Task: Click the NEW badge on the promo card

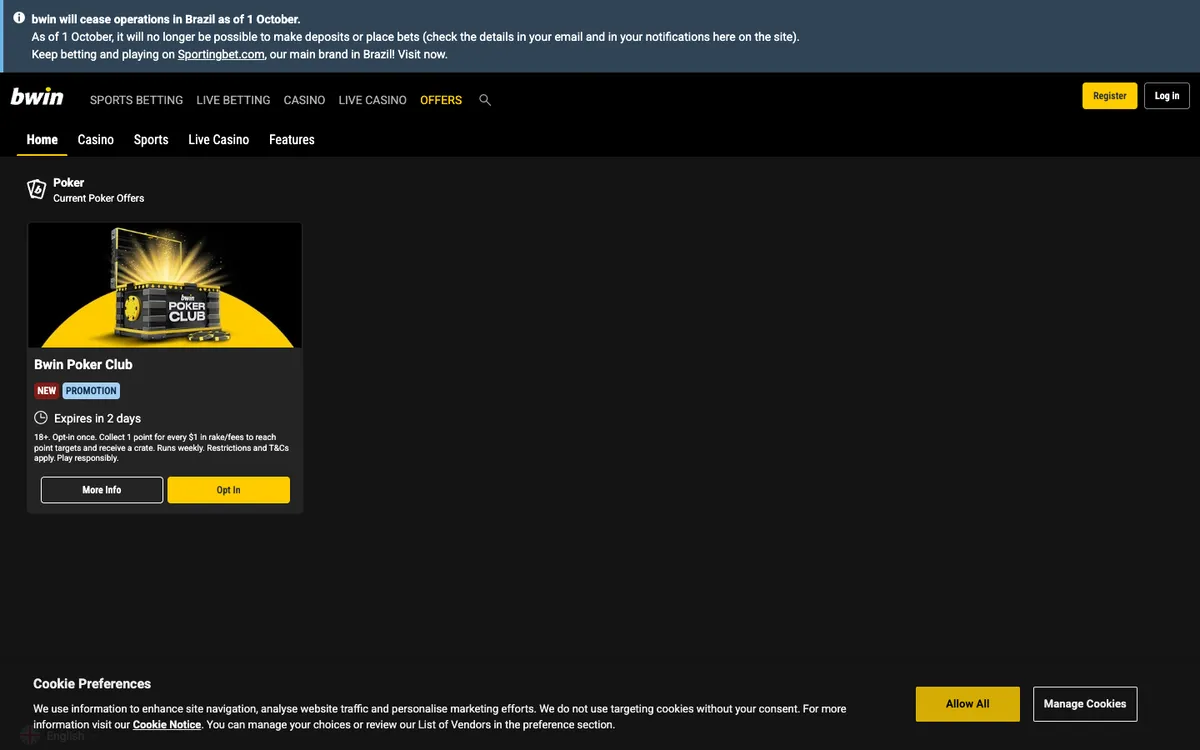Action: tap(47, 391)
